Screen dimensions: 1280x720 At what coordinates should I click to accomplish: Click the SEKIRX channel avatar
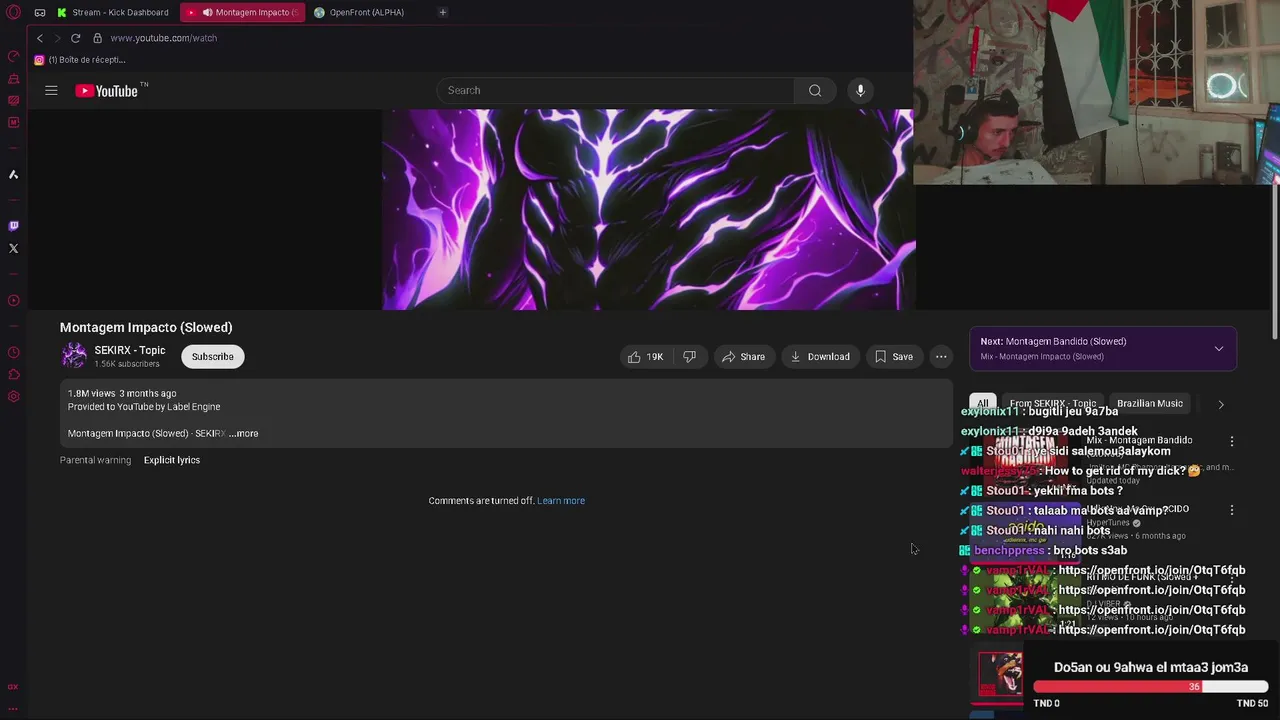click(x=74, y=356)
